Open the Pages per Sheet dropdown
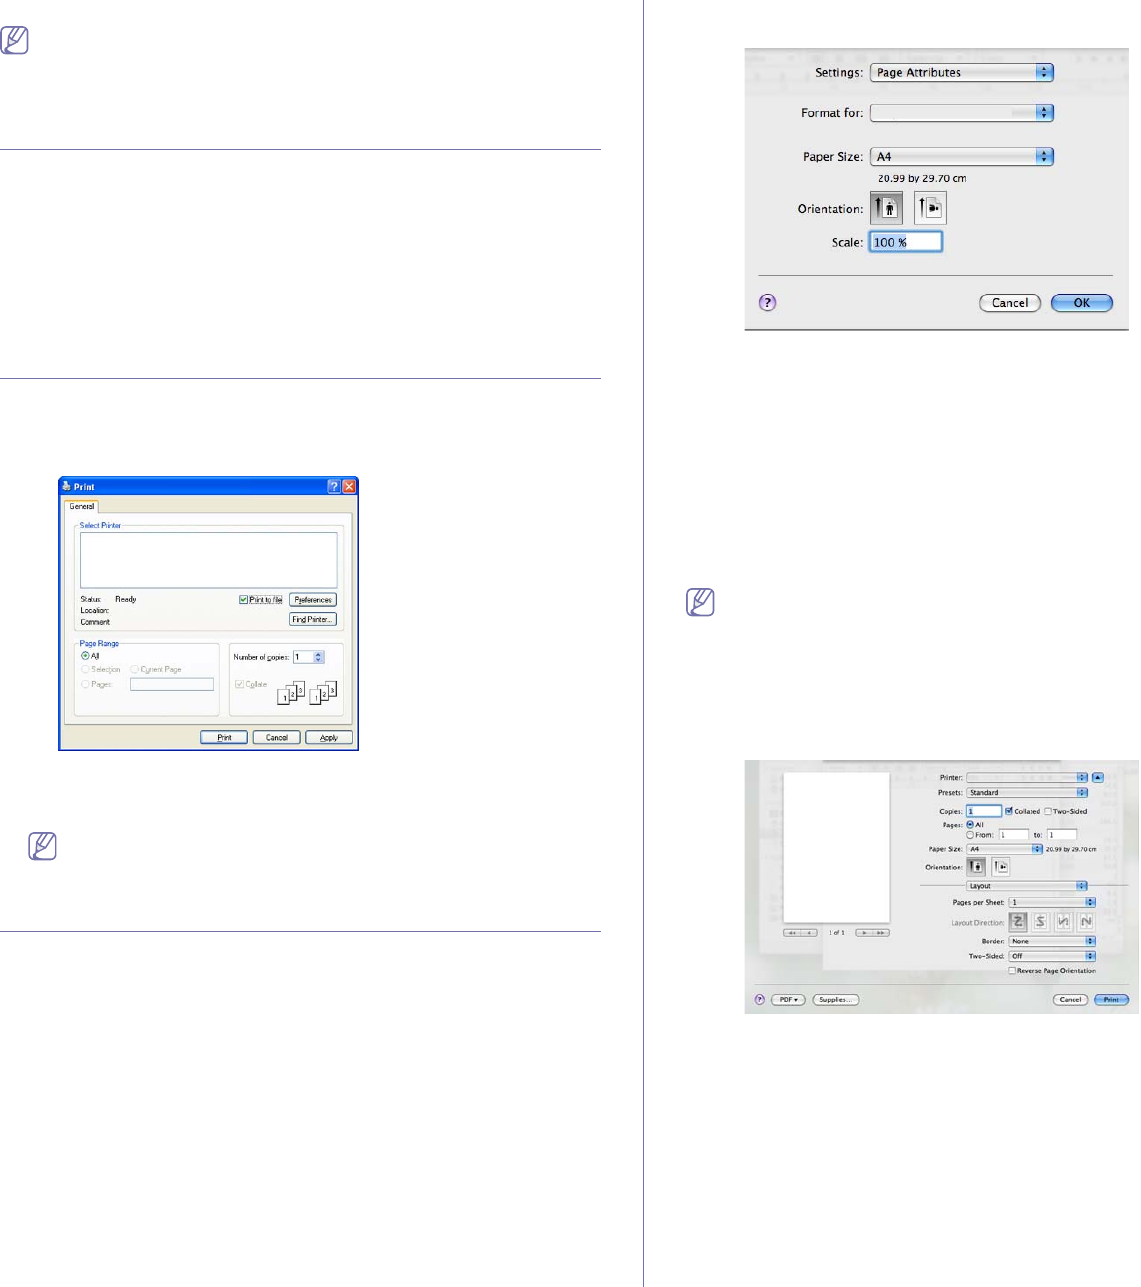 click(x=1052, y=902)
